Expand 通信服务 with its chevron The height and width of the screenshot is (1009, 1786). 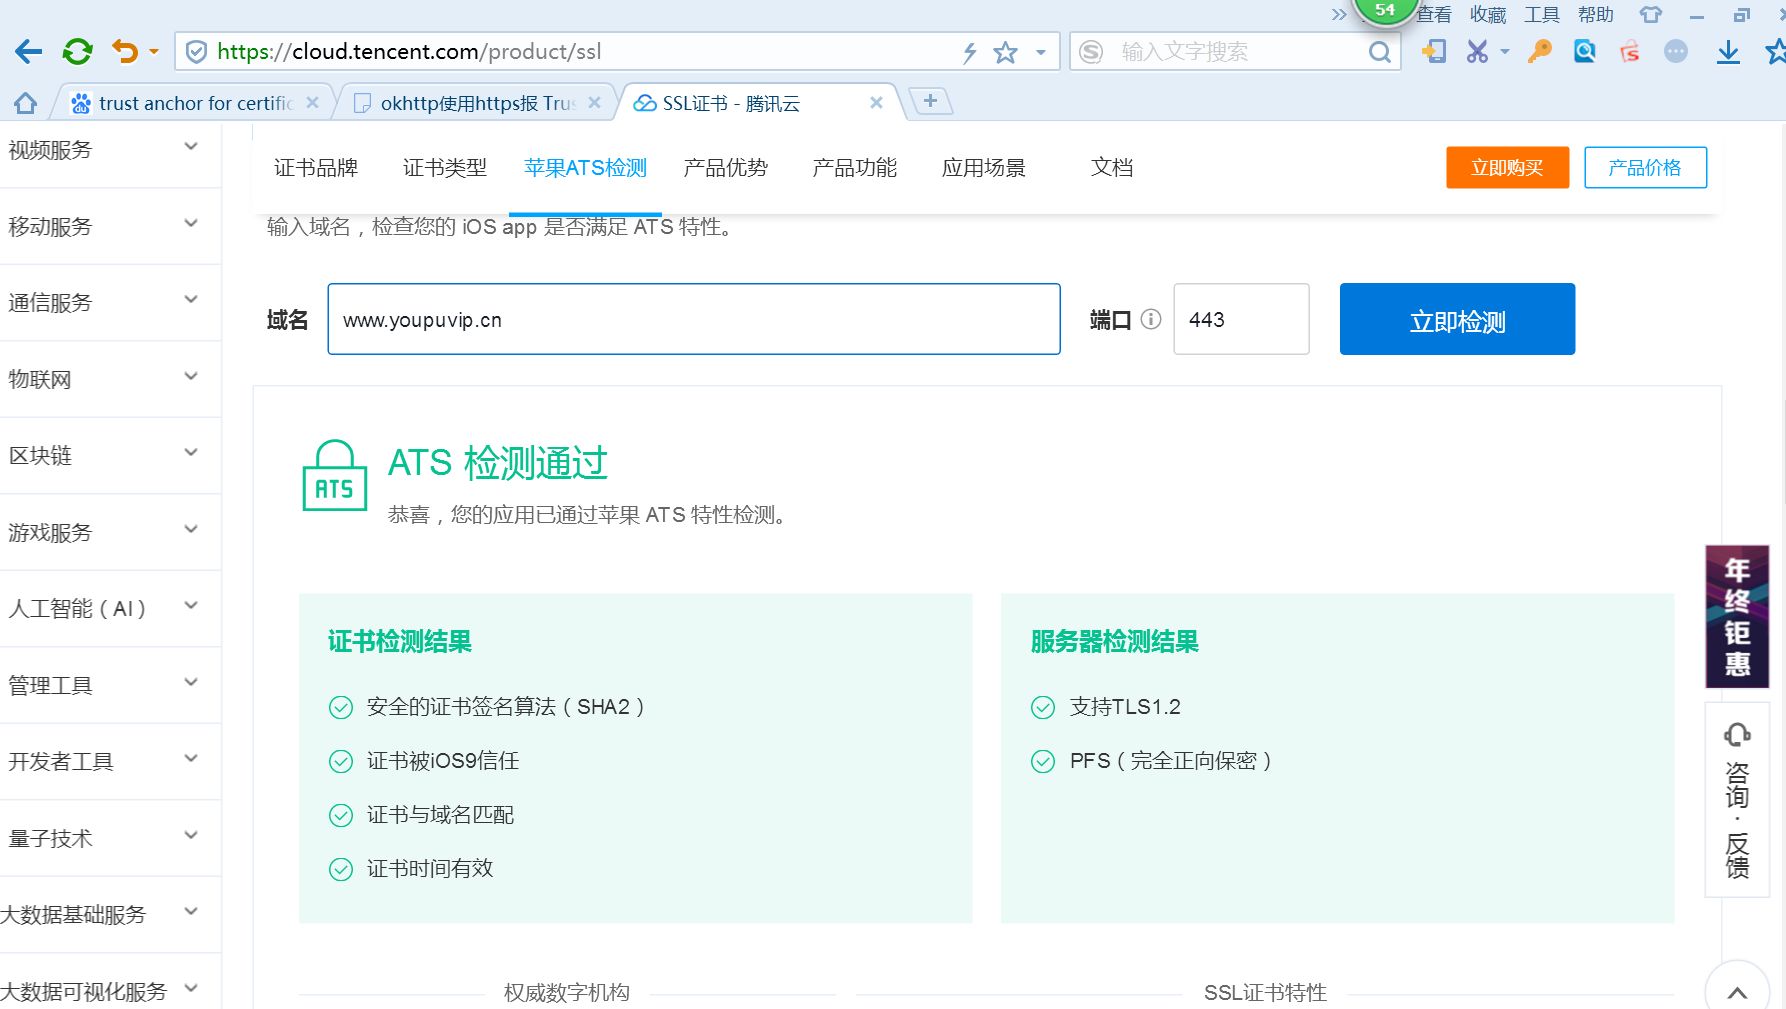coord(191,299)
